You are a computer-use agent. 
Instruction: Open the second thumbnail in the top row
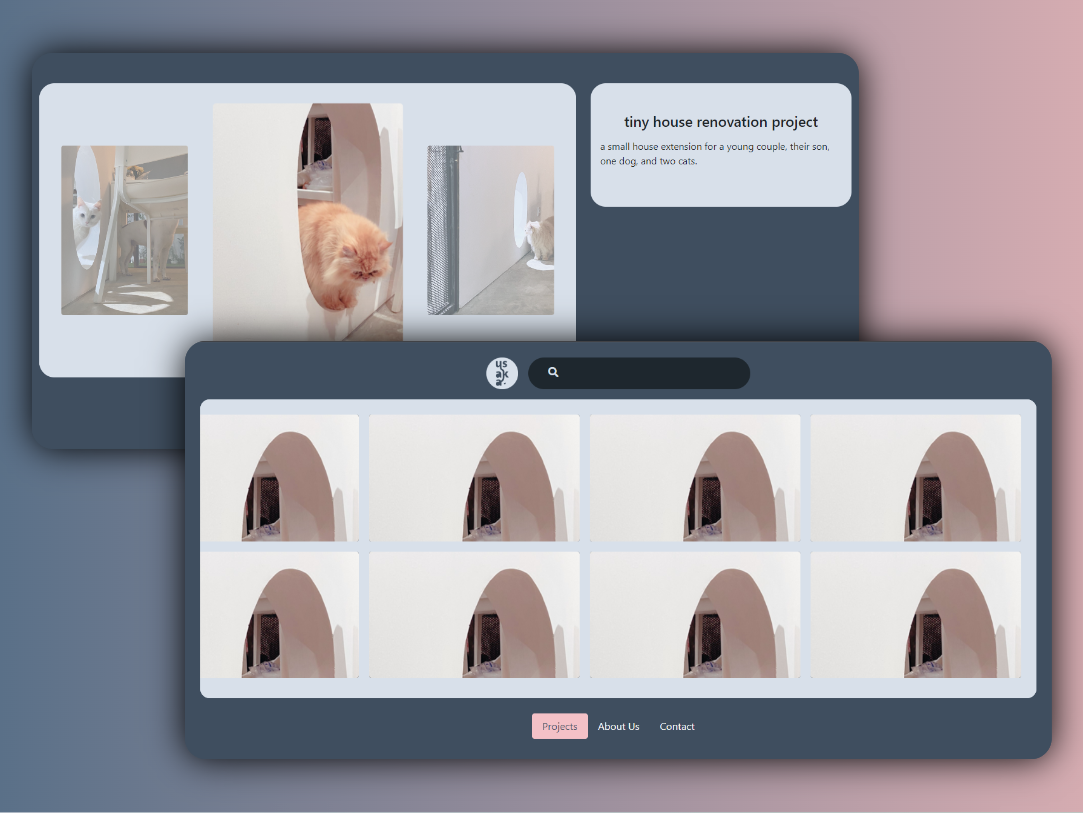tap(474, 478)
